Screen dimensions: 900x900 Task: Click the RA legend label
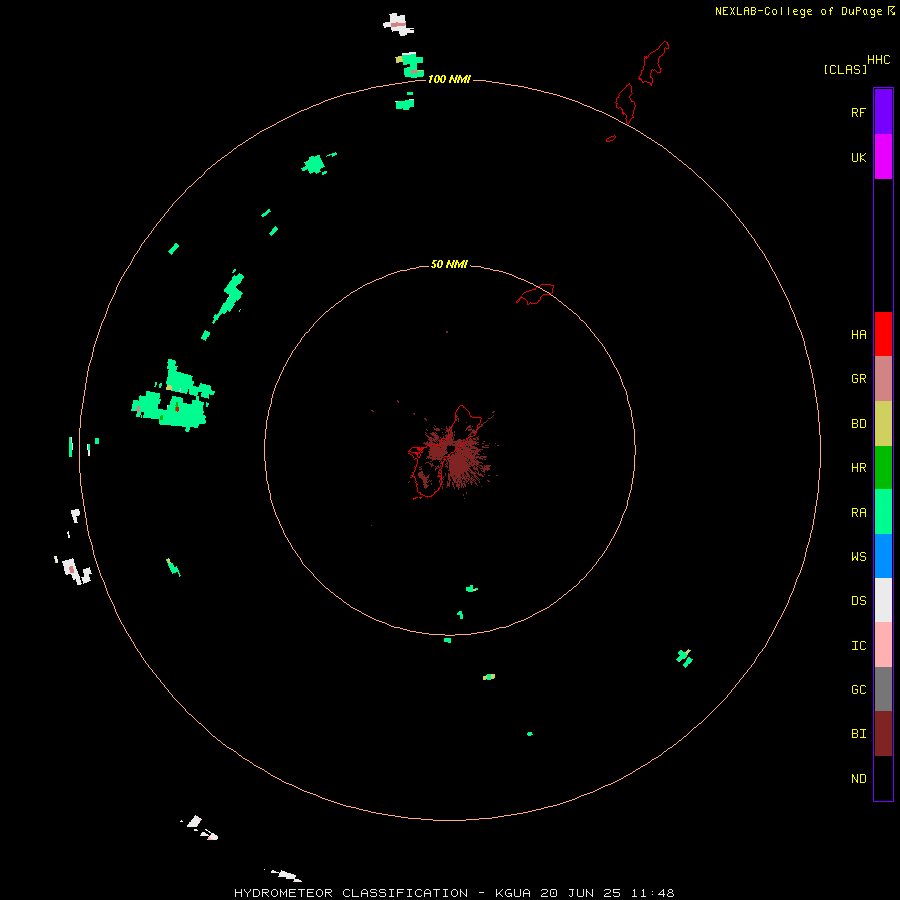tap(858, 513)
